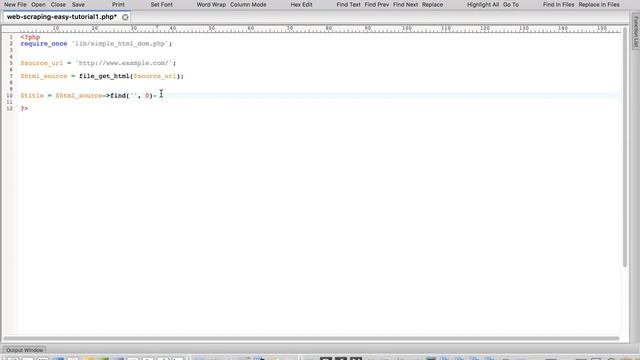This screenshot has height=360, width=640.
Task: Click the '$title' variable on line 10
Action: pyautogui.click(x=32, y=96)
